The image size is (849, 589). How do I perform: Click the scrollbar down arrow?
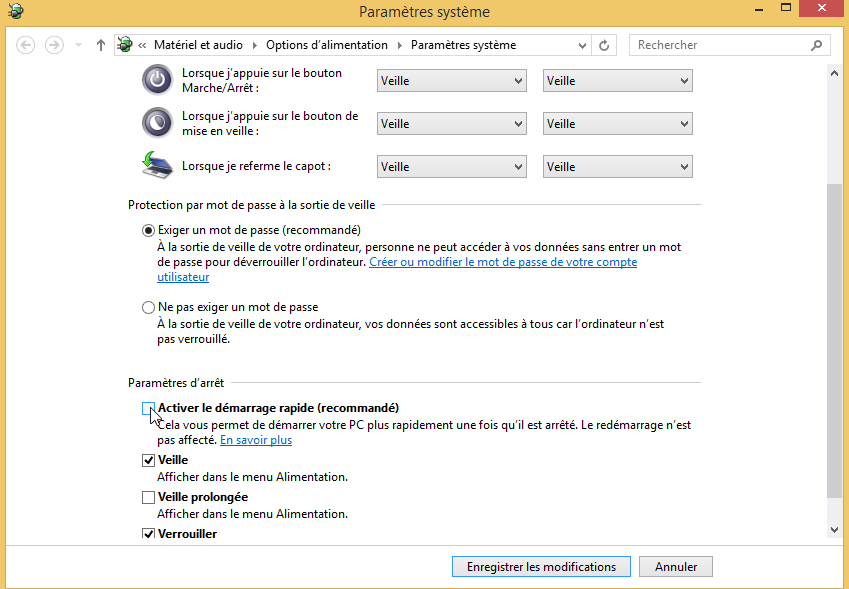coord(834,530)
